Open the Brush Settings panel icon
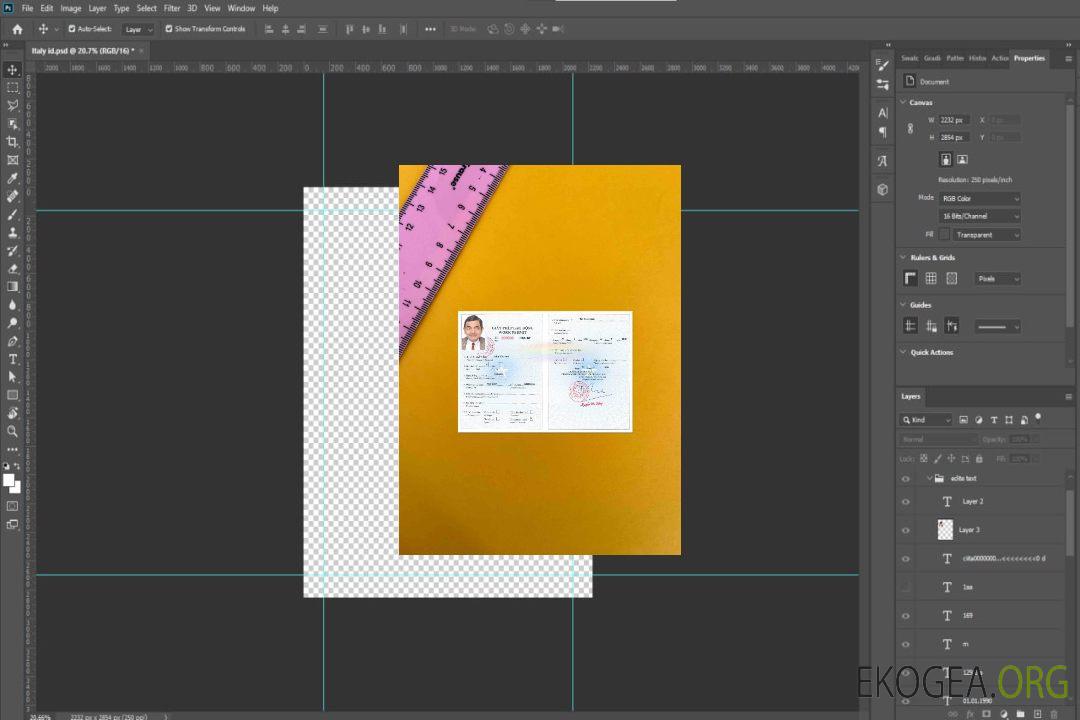The width and height of the screenshot is (1080, 720). 883,65
